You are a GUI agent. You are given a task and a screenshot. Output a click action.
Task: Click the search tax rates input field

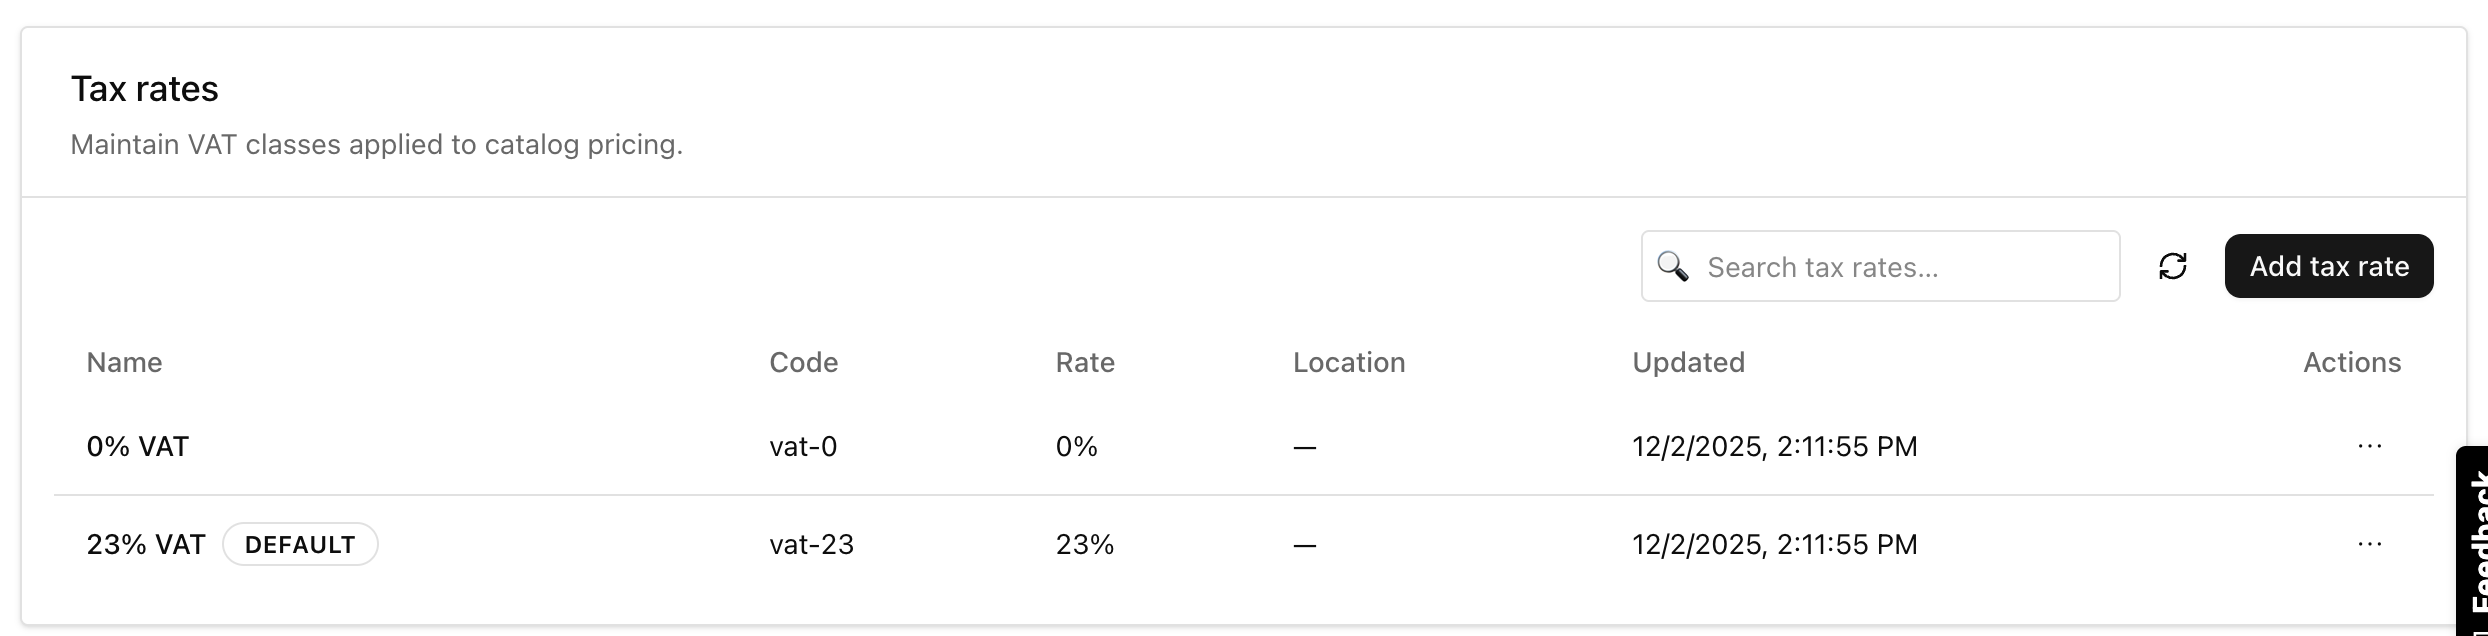(x=1880, y=265)
